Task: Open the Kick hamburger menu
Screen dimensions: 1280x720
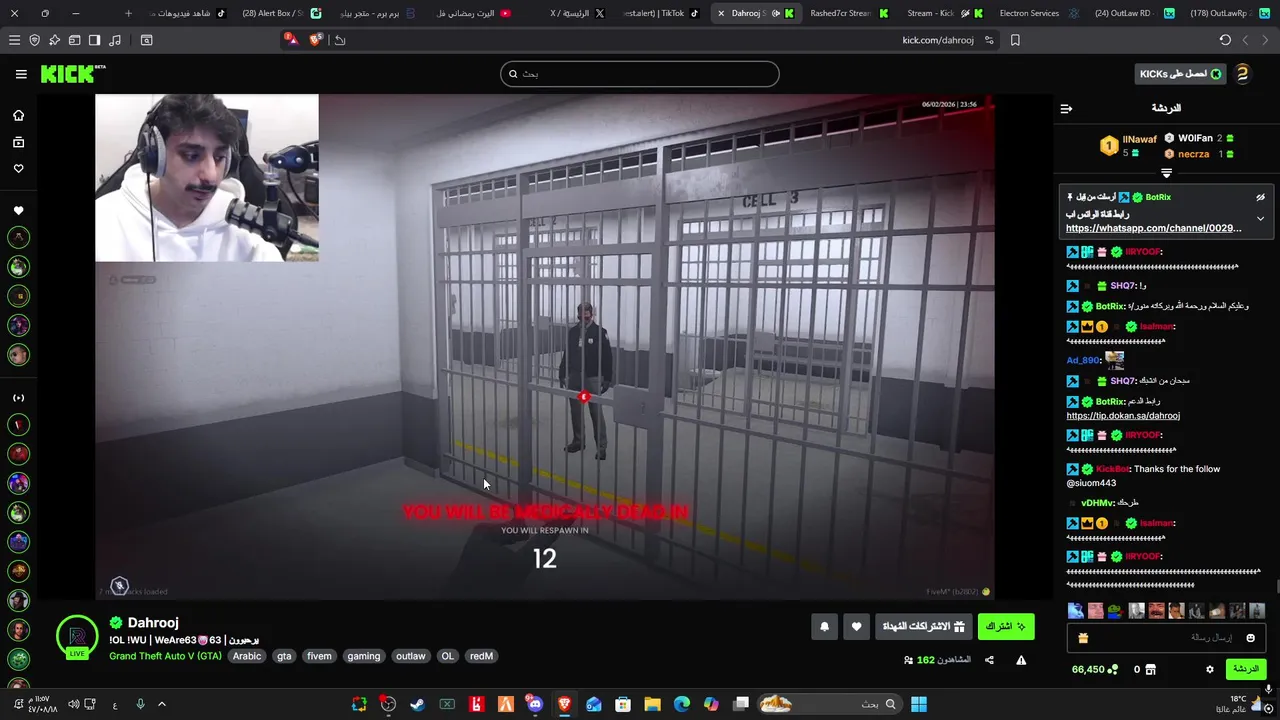Action: (21, 74)
